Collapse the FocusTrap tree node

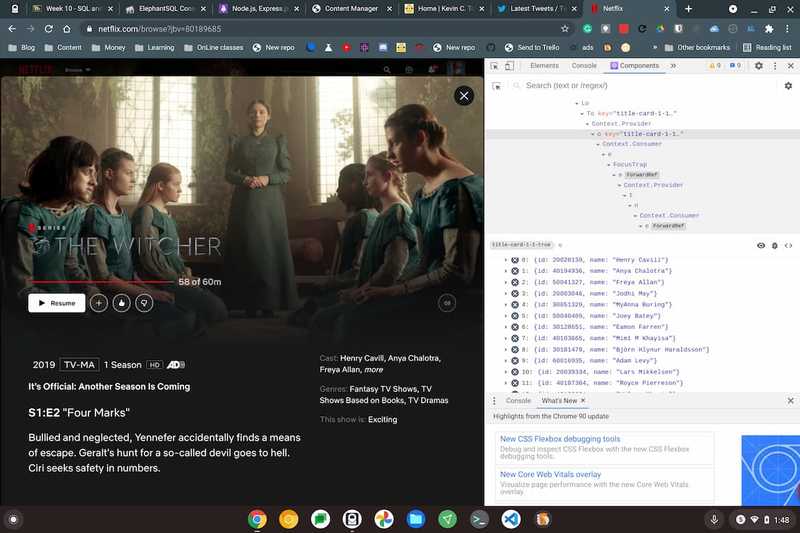[x=609, y=165]
